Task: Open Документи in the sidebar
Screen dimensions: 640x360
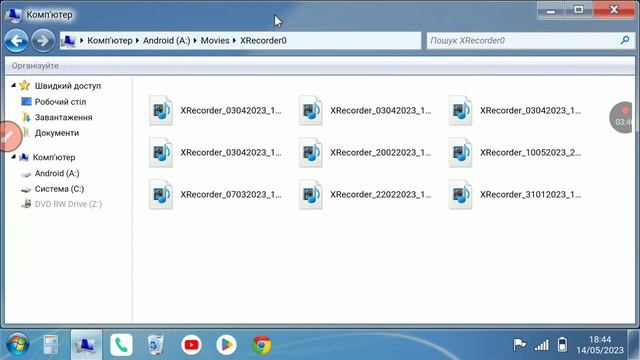Action: point(57,133)
